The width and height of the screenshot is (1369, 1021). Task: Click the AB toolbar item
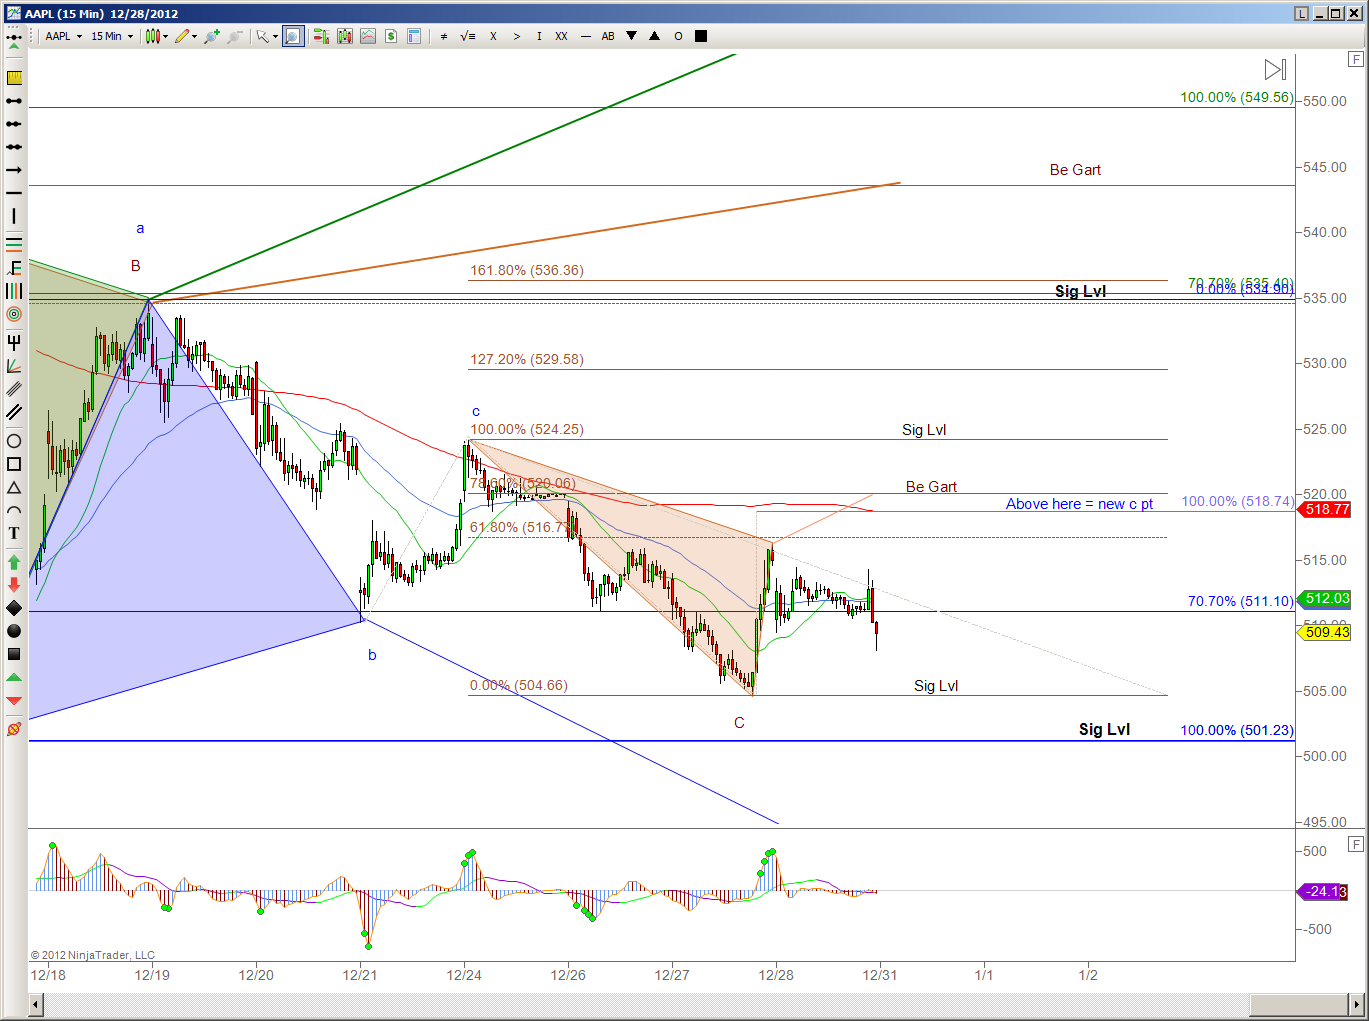[x=608, y=36]
